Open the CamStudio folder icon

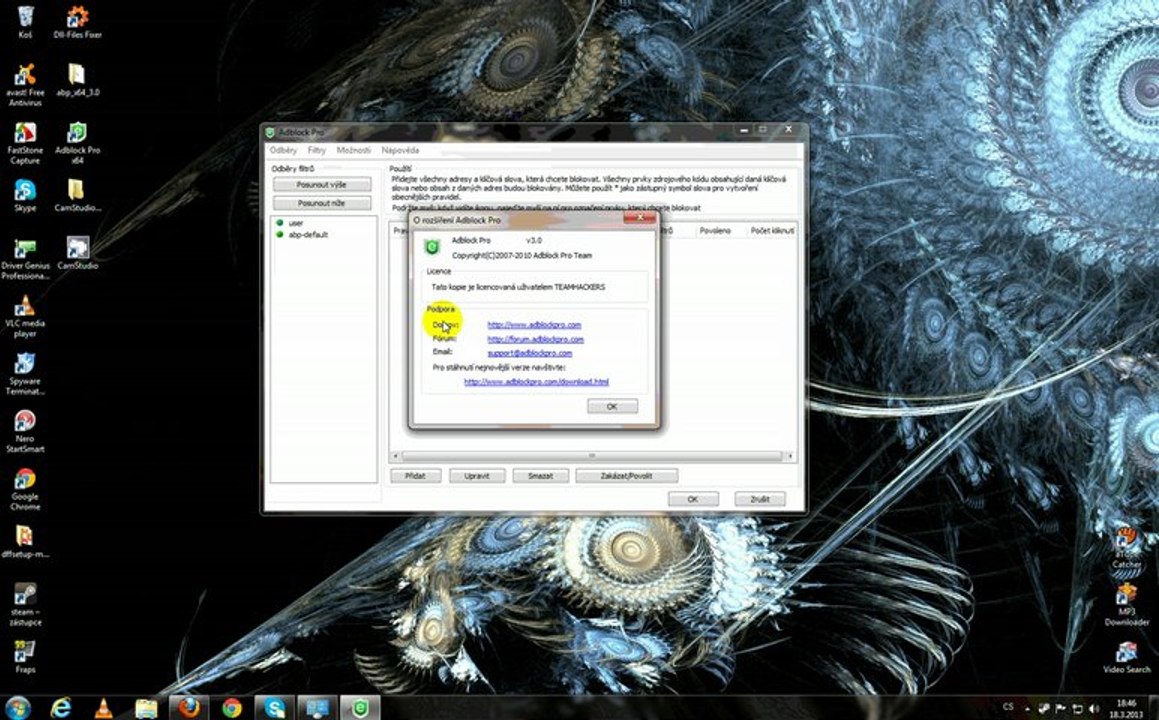(x=78, y=195)
